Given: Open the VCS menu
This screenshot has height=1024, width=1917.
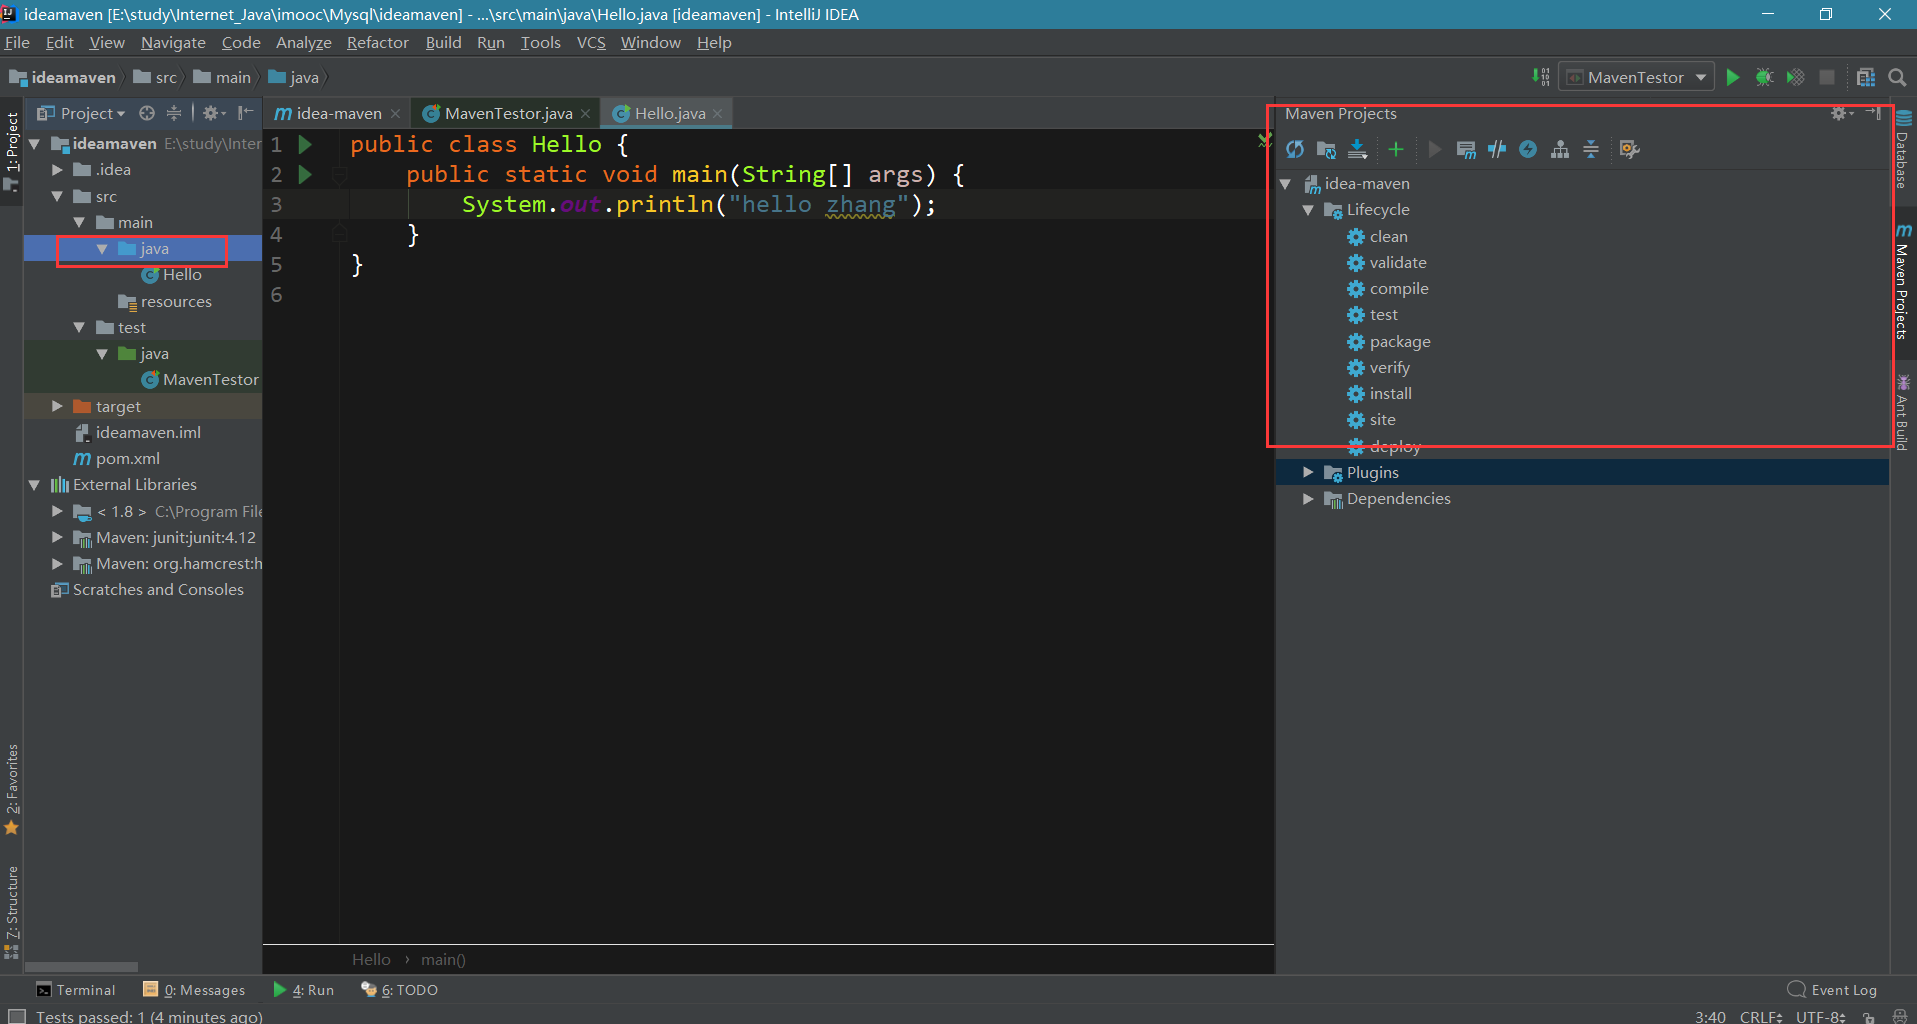Looking at the screenshot, I should (591, 42).
